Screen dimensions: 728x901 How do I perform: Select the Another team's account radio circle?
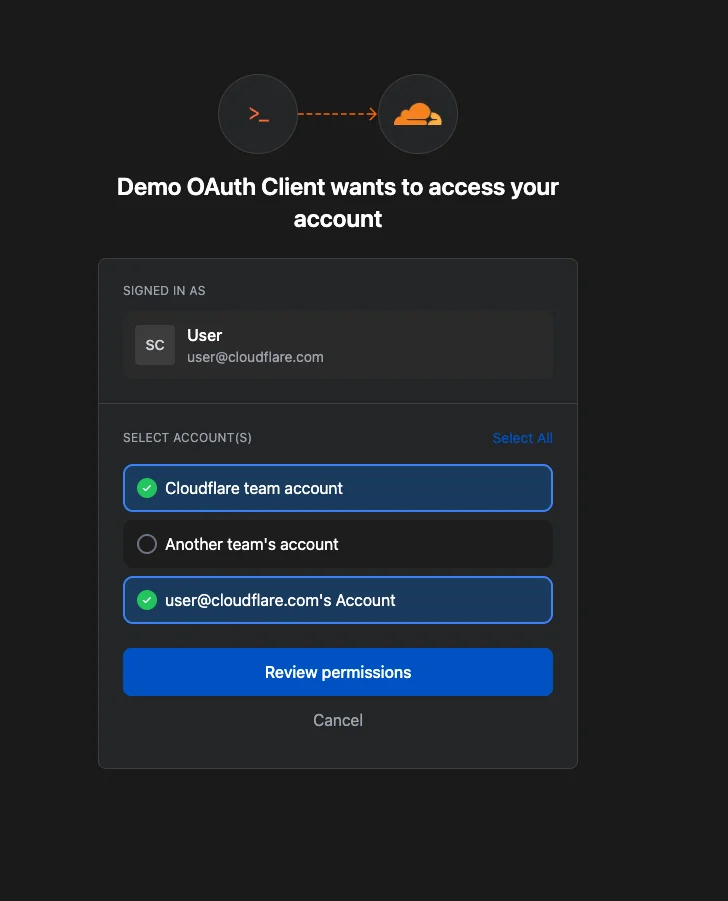tap(147, 544)
